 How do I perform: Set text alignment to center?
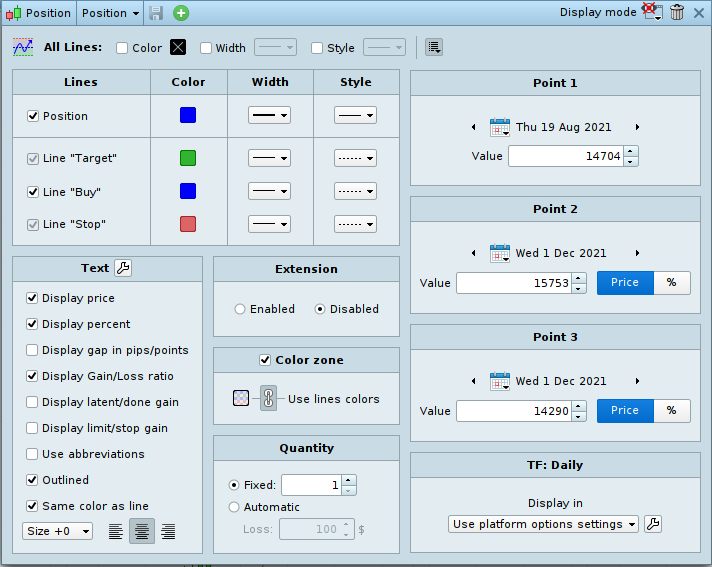coord(142,531)
